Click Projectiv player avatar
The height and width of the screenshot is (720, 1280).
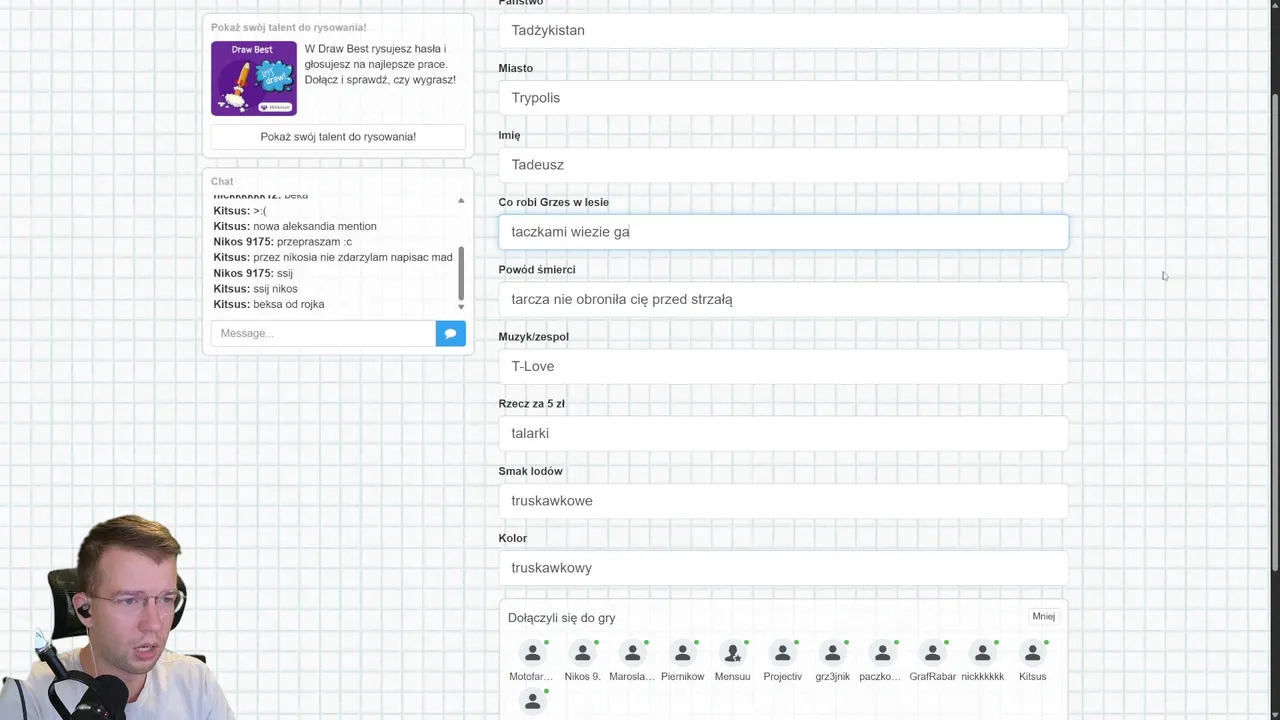[x=782, y=653]
